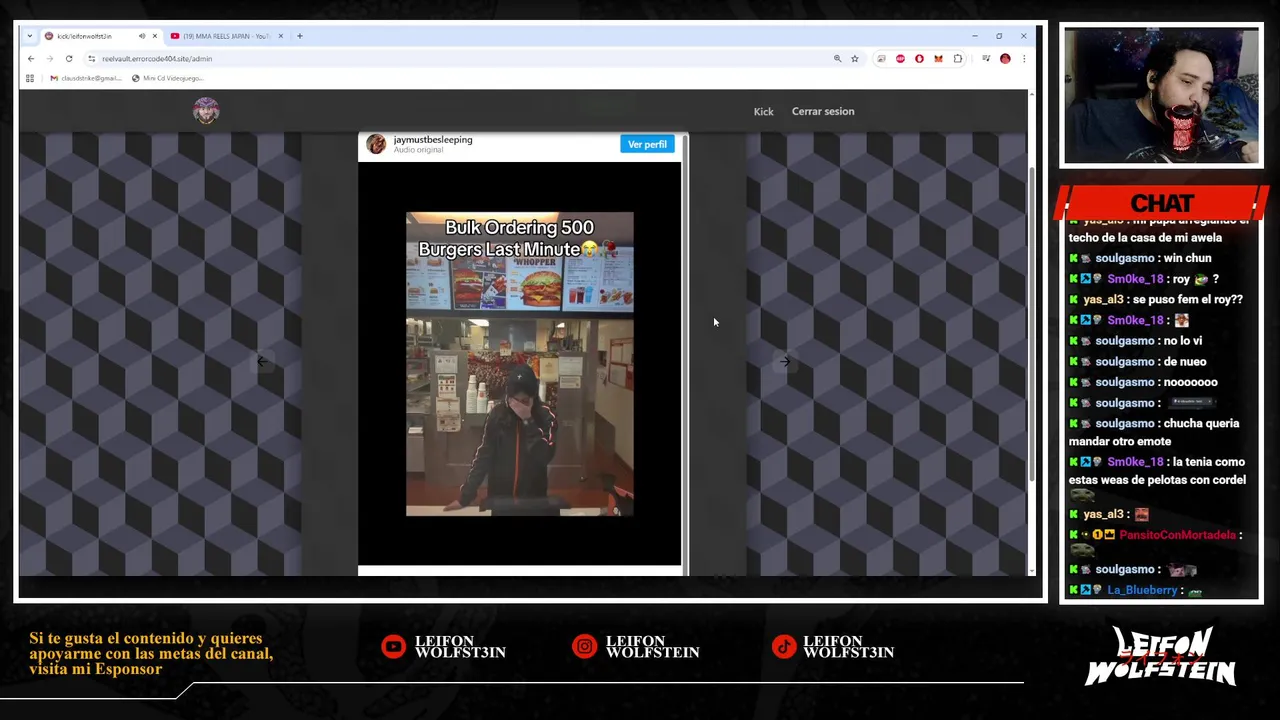Screen dimensions: 1280x720
Task: Open the Adblock Plus extension icon
Action: (900, 59)
